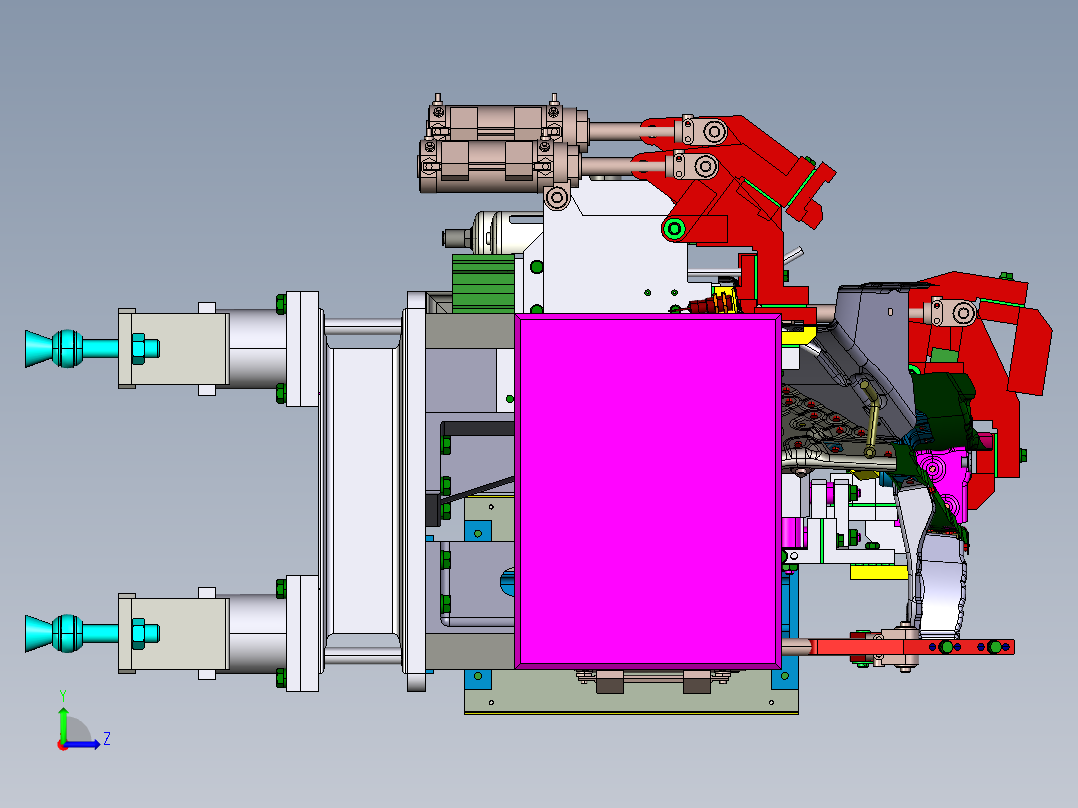Click the Y label on the triad

coord(63,695)
